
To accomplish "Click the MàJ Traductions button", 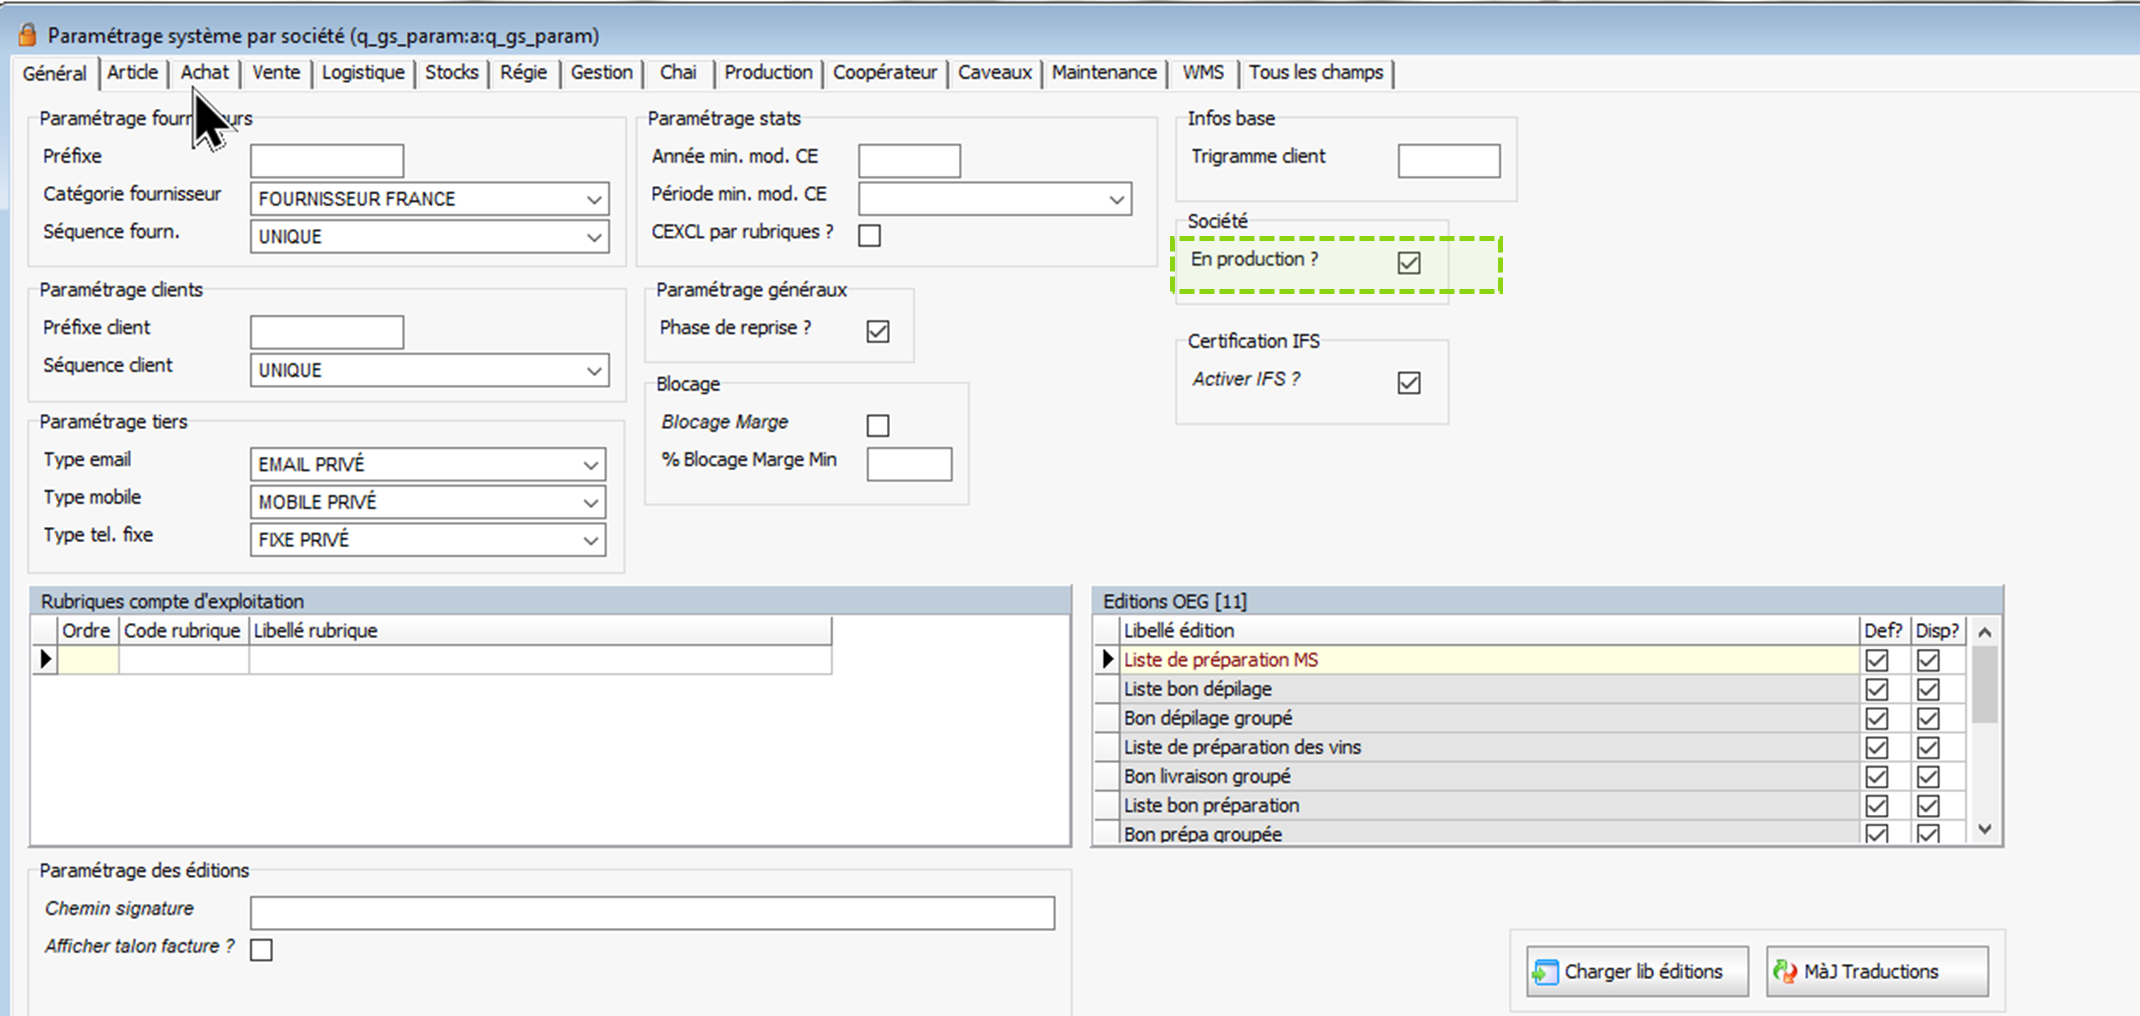I will click(1876, 971).
